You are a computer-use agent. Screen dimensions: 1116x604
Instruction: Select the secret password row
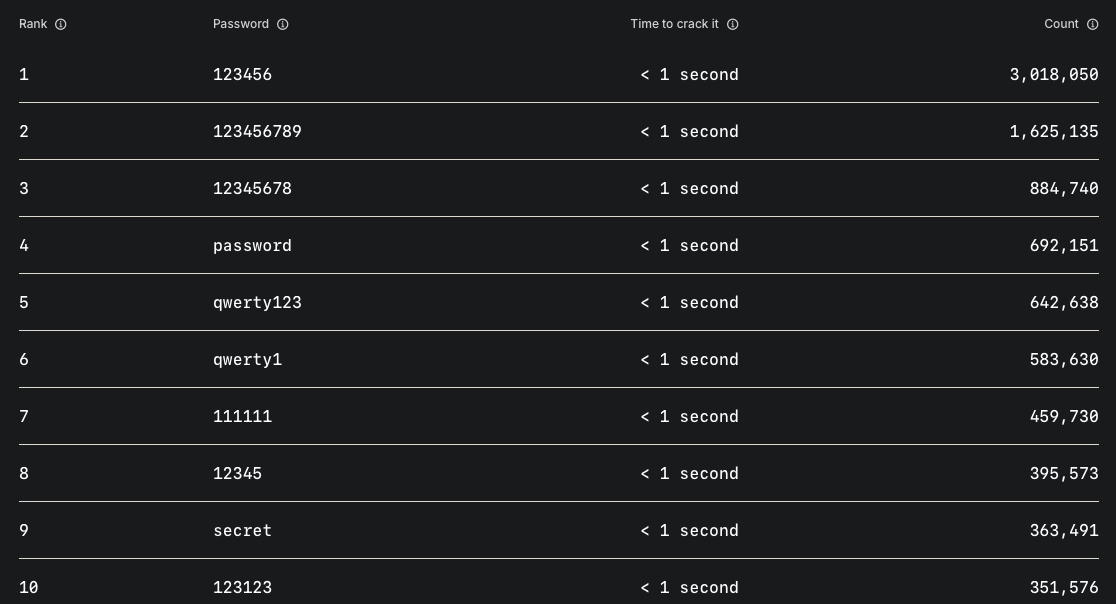pyautogui.click(x=242, y=530)
